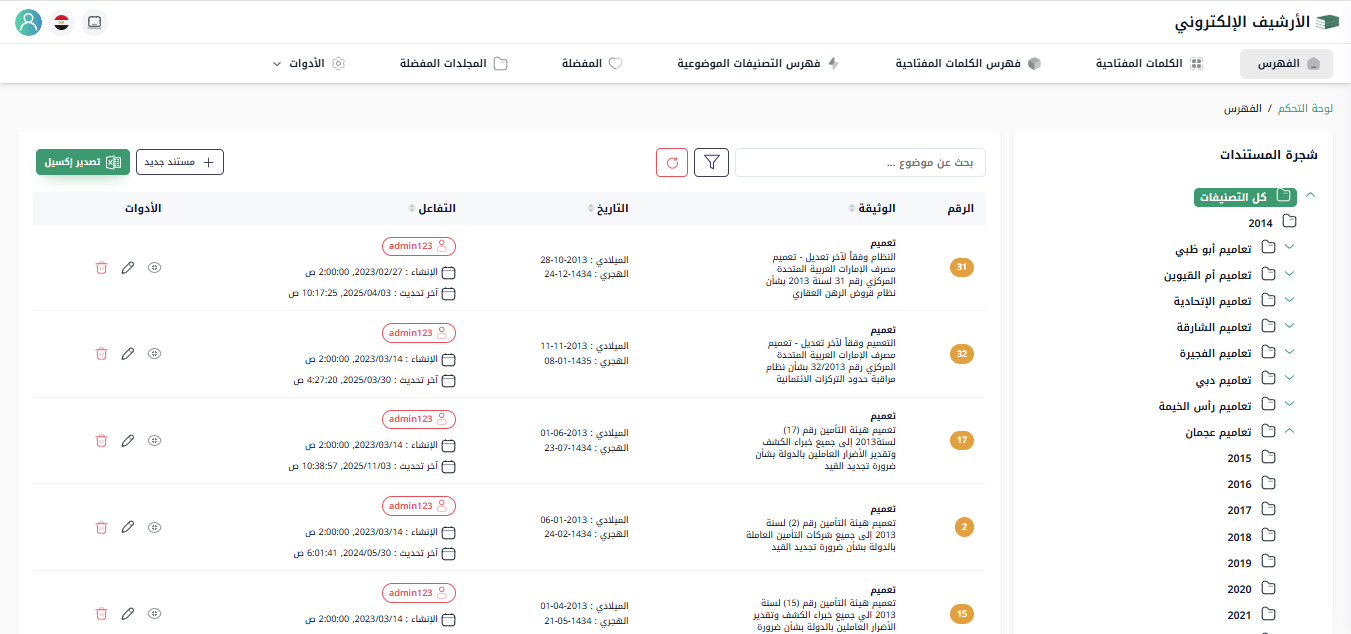Collapse the تعاميم عجمان tree folder
Viewport: 1351px width, 634px height.
tap(1289, 431)
